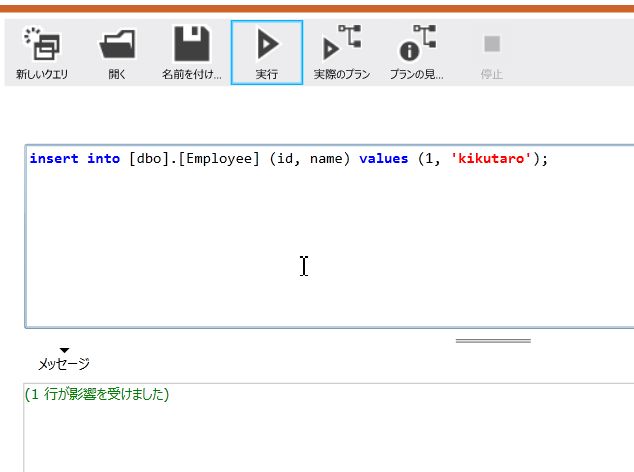Click inside the SQL query editor
The height and width of the screenshot is (472, 634).
pos(329,236)
